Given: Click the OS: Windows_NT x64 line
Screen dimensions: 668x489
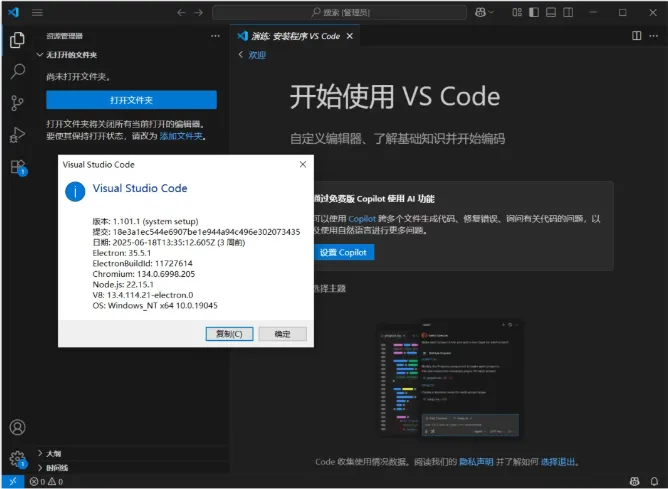Looking at the screenshot, I should point(155,305).
